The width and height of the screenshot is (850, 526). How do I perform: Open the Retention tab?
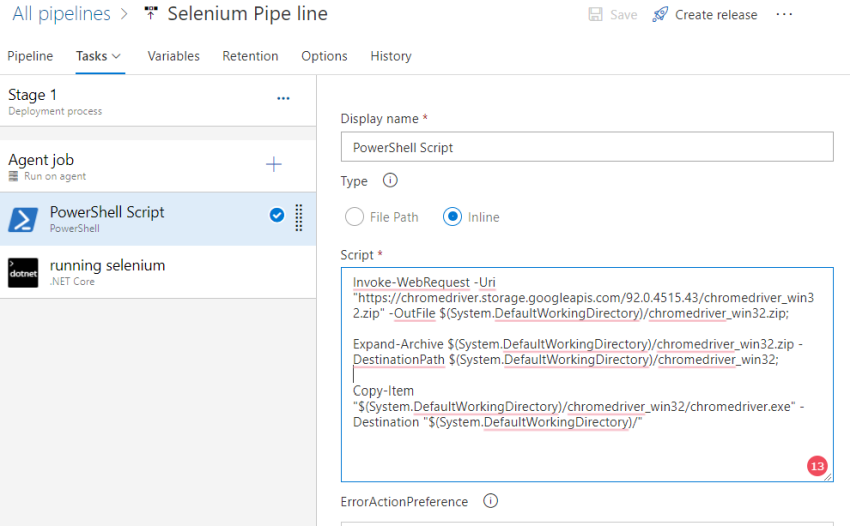click(x=250, y=56)
